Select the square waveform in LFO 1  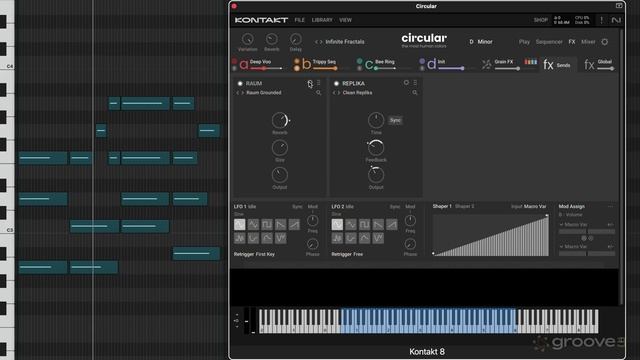click(267, 224)
